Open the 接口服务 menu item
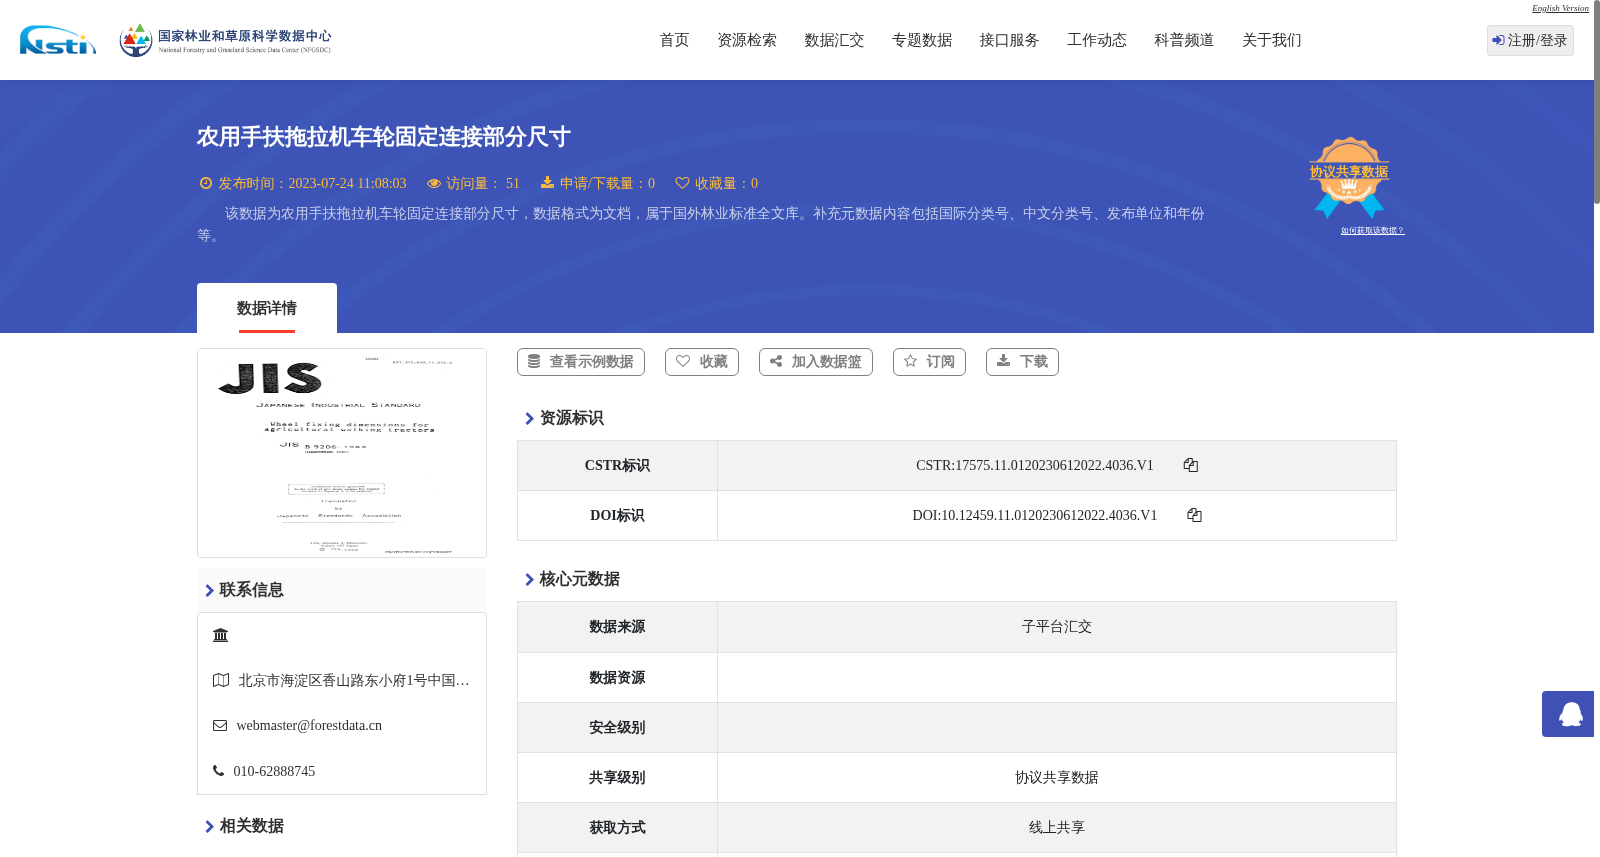Image resolution: width=1600 pixels, height=857 pixels. pyautogui.click(x=1009, y=40)
